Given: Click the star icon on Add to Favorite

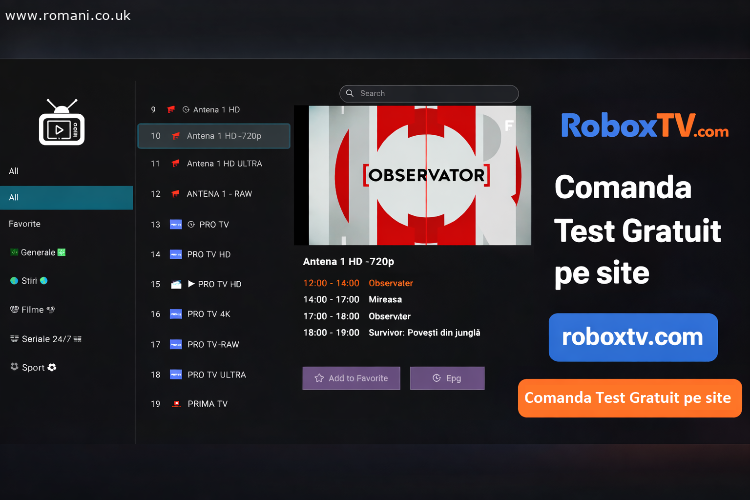Looking at the screenshot, I should coord(319,378).
